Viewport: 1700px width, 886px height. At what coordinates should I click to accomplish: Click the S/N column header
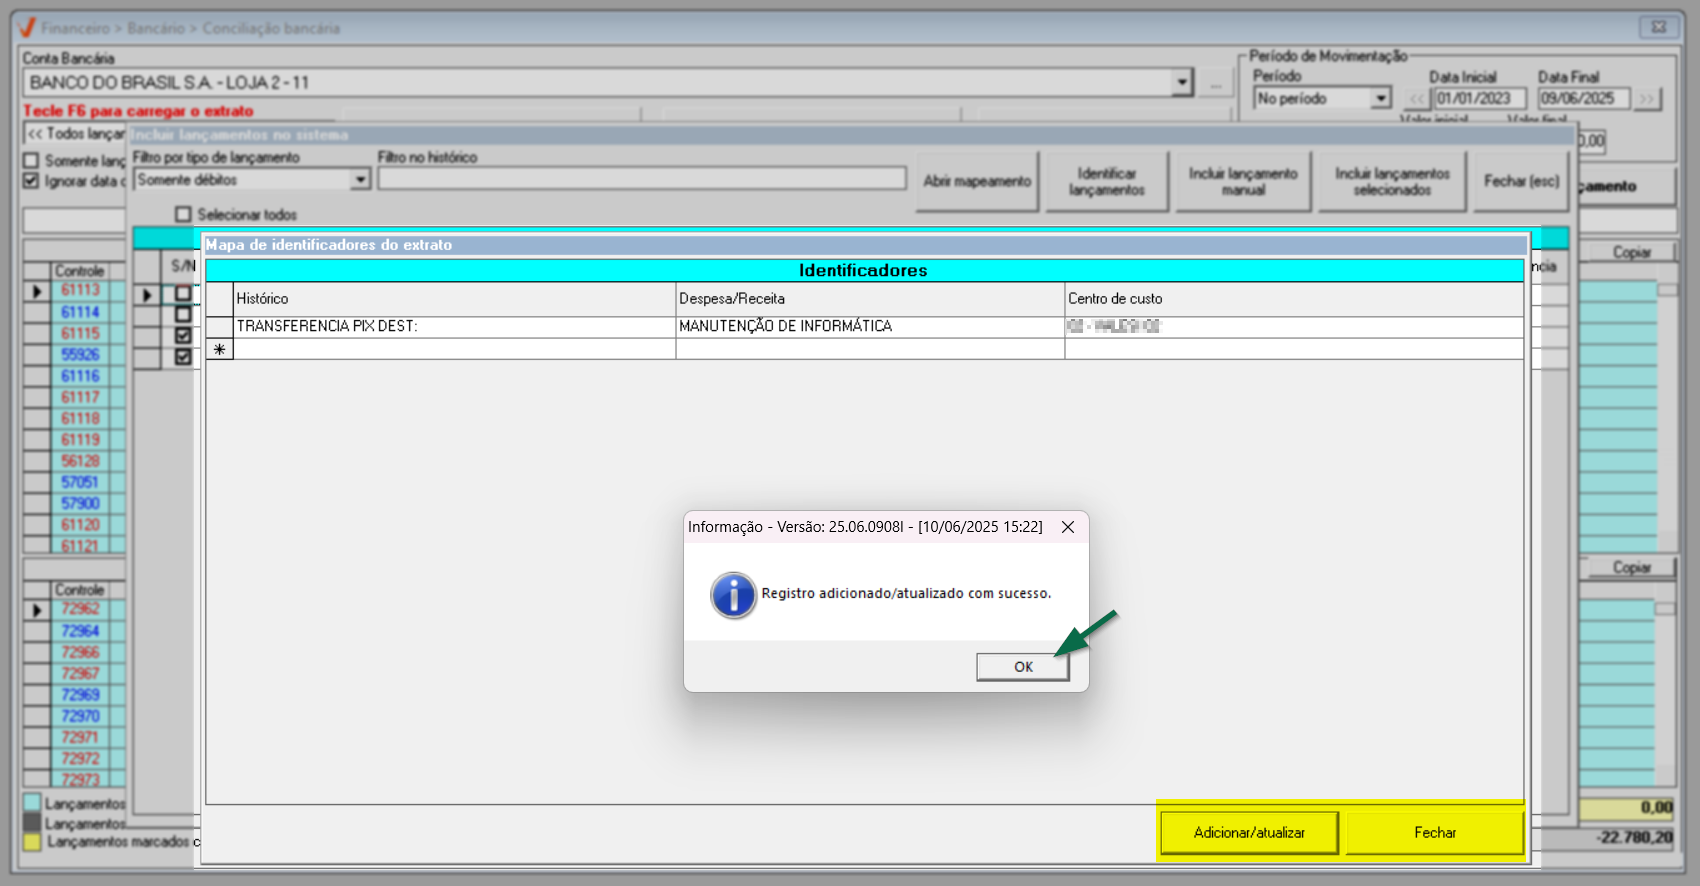182,266
